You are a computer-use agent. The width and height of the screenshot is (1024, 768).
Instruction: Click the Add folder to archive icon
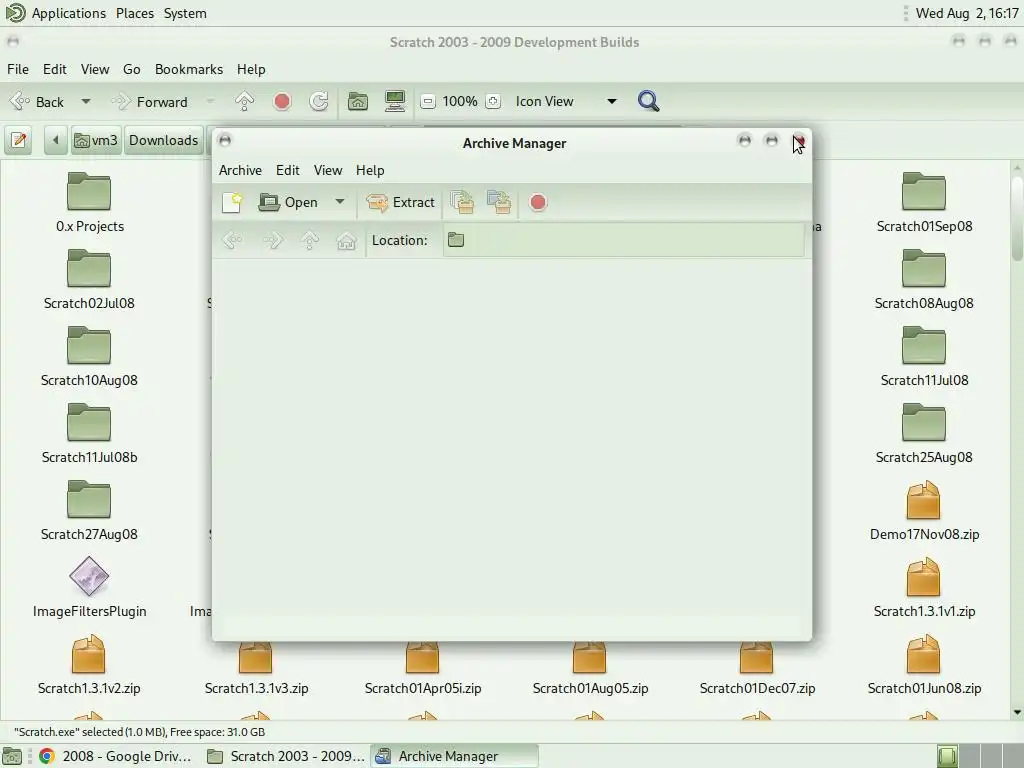point(499,202)
